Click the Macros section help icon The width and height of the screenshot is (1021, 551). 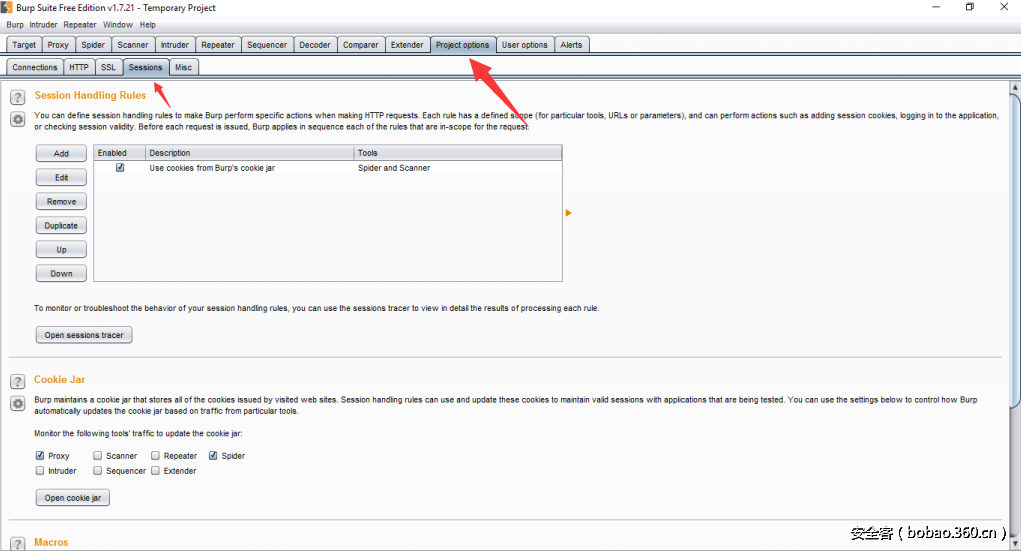17,543
